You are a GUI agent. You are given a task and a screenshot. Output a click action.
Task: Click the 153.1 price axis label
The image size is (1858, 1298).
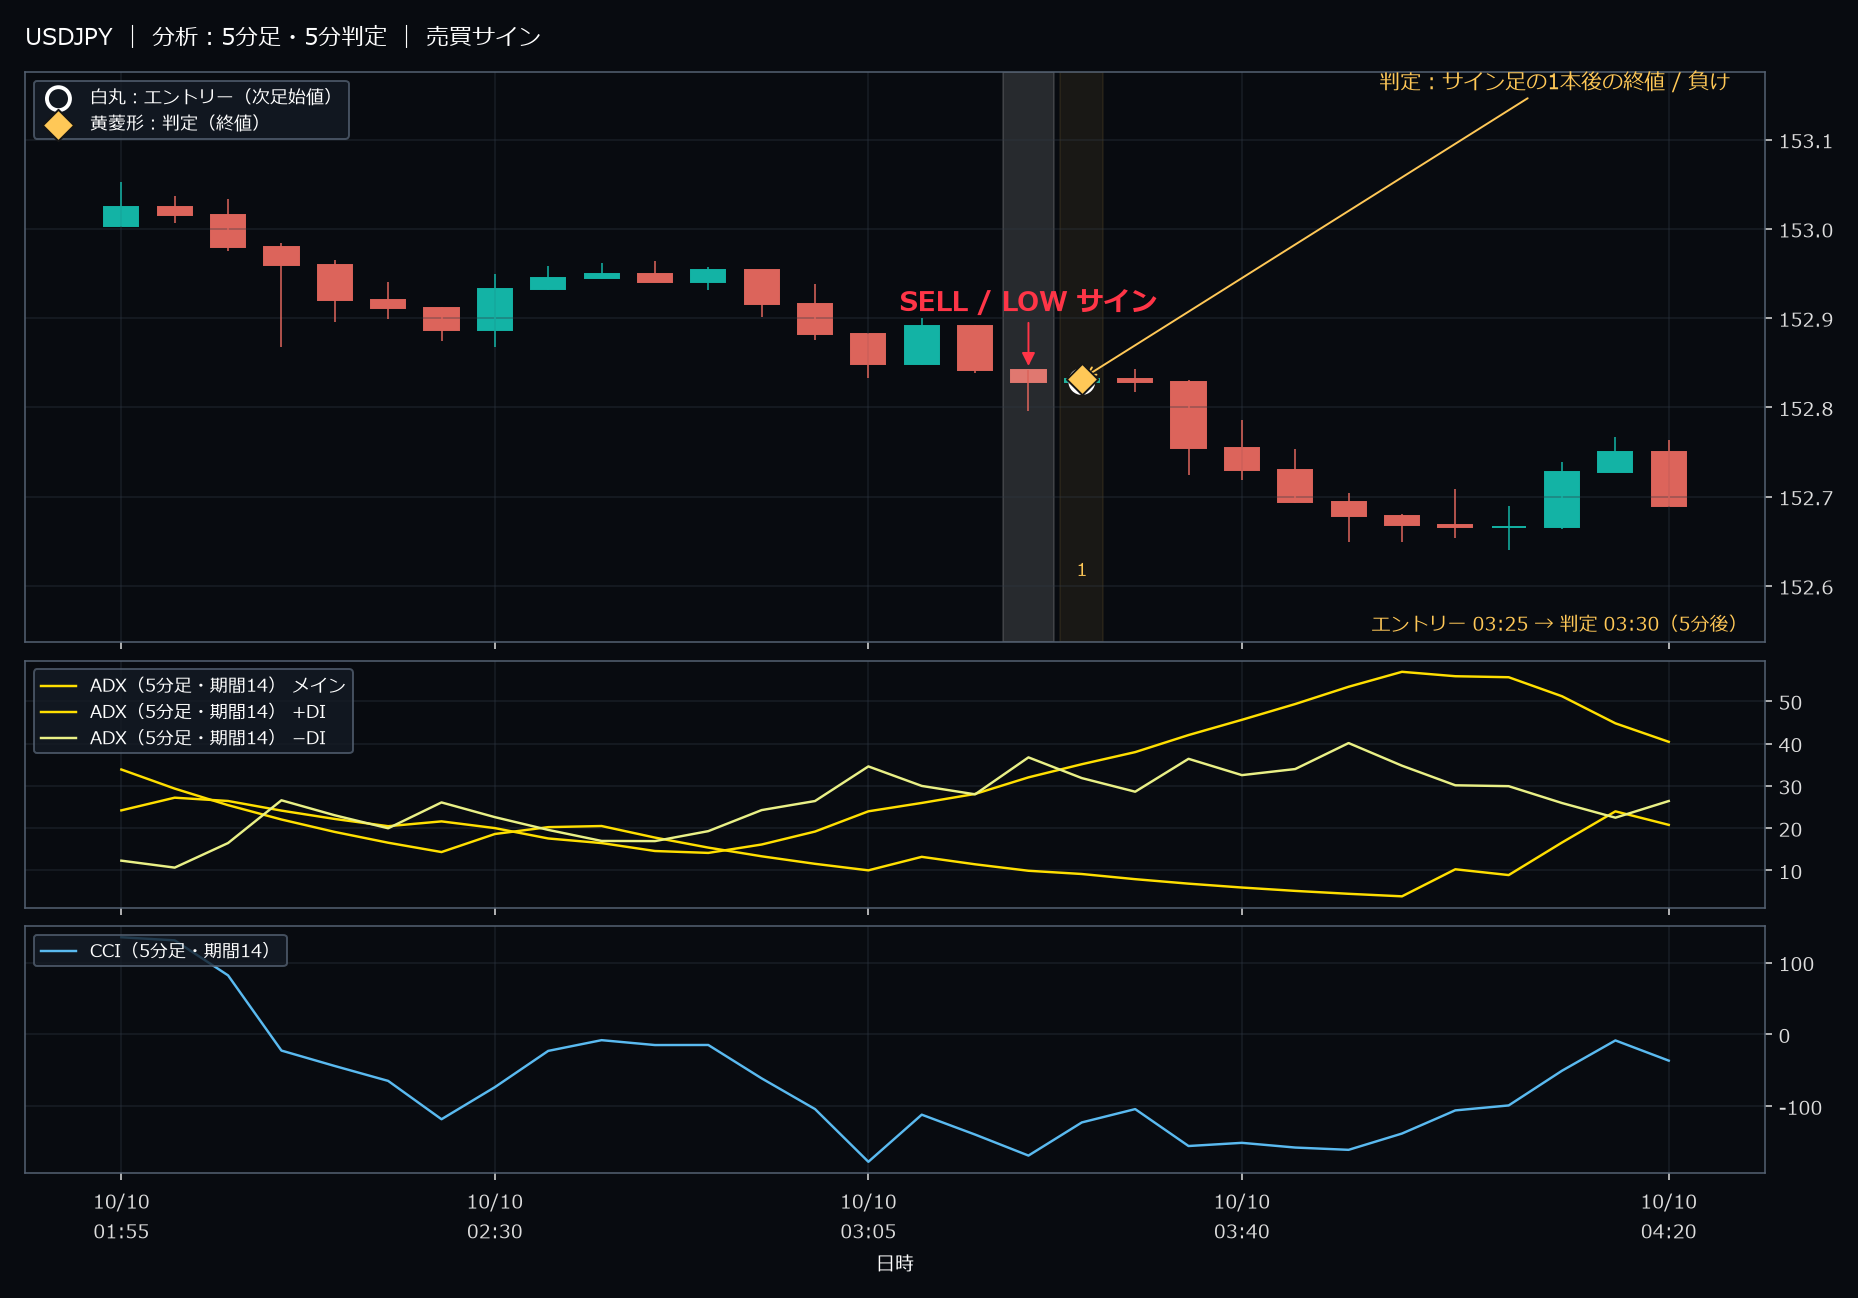coord(1805,142)
